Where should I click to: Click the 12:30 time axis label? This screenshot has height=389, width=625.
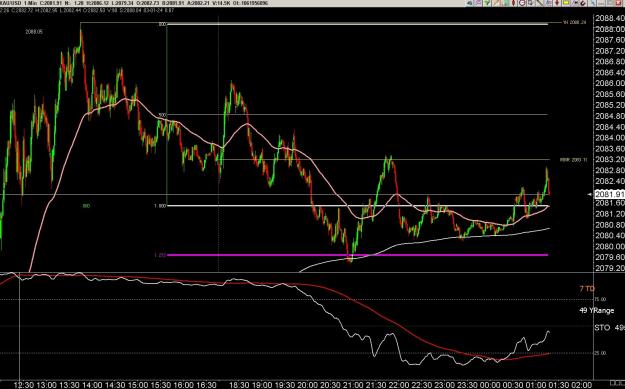[x=24, y=385]
